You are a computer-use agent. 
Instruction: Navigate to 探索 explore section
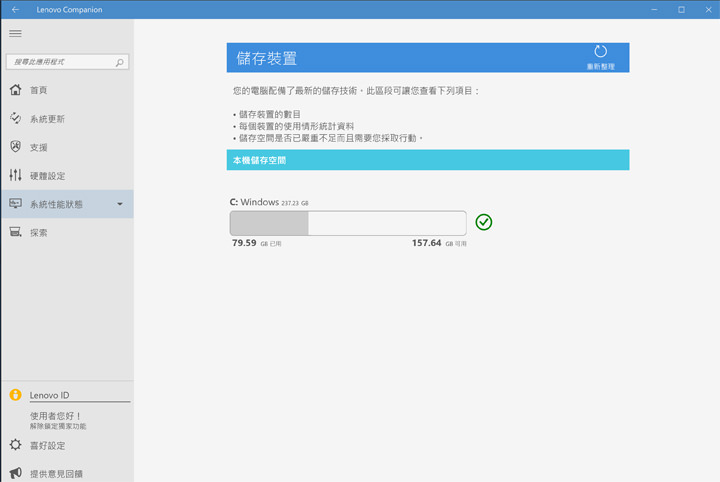coord(38,233)
